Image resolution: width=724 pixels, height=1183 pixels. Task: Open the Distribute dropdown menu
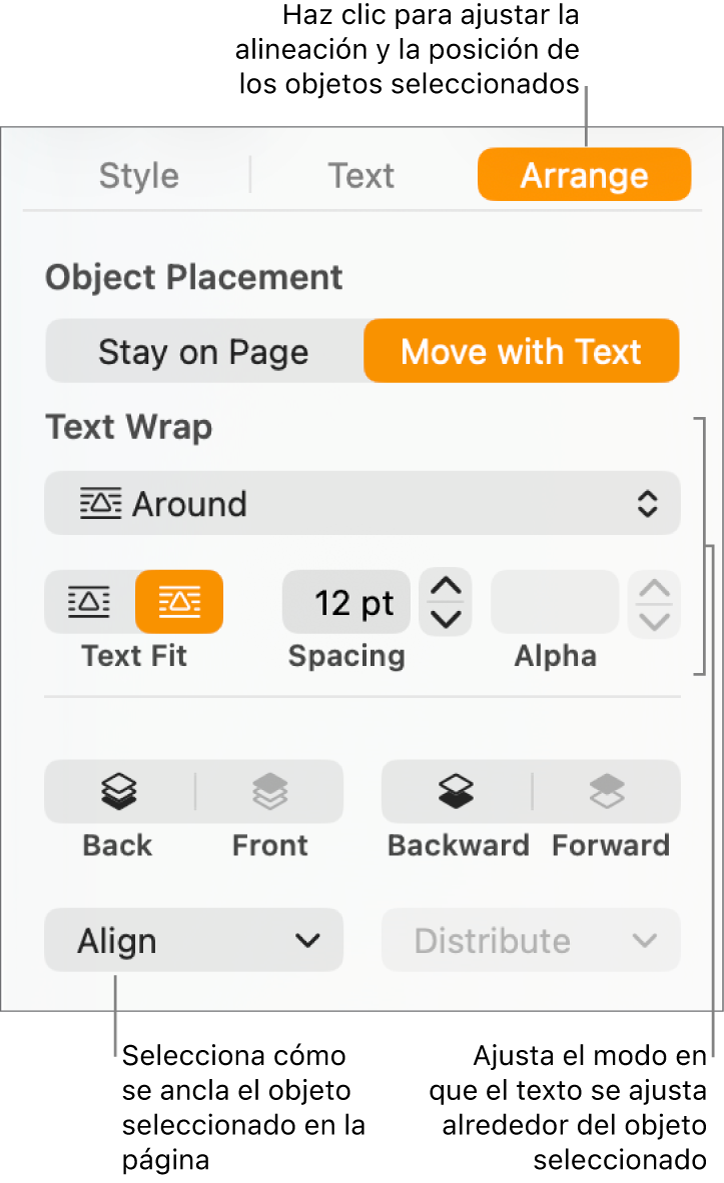531,941
